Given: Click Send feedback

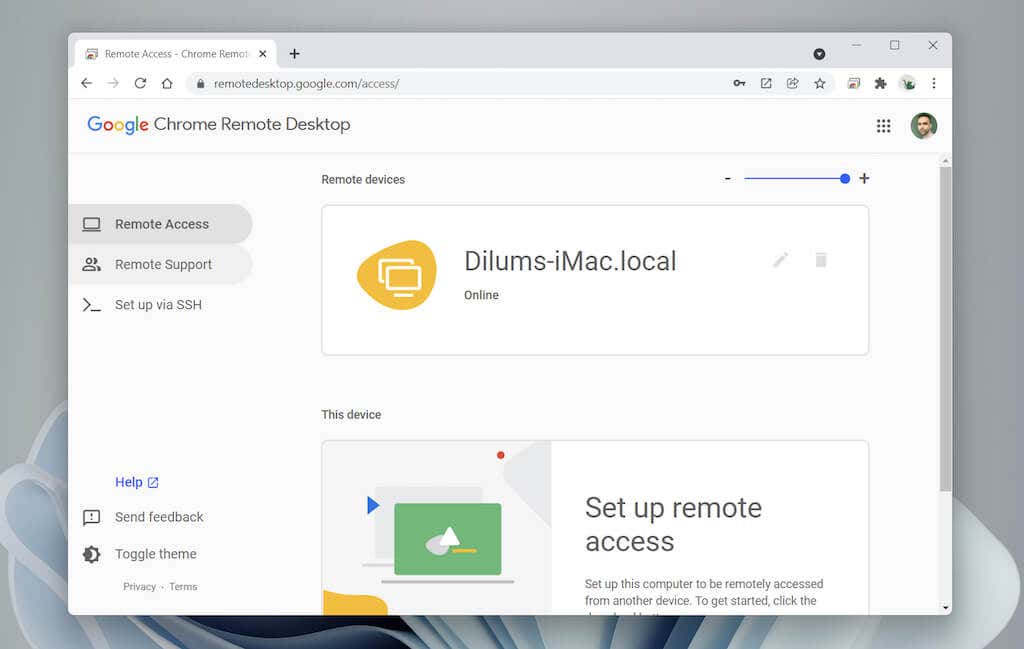Looking at the screenshot, I should coord(143,517).
